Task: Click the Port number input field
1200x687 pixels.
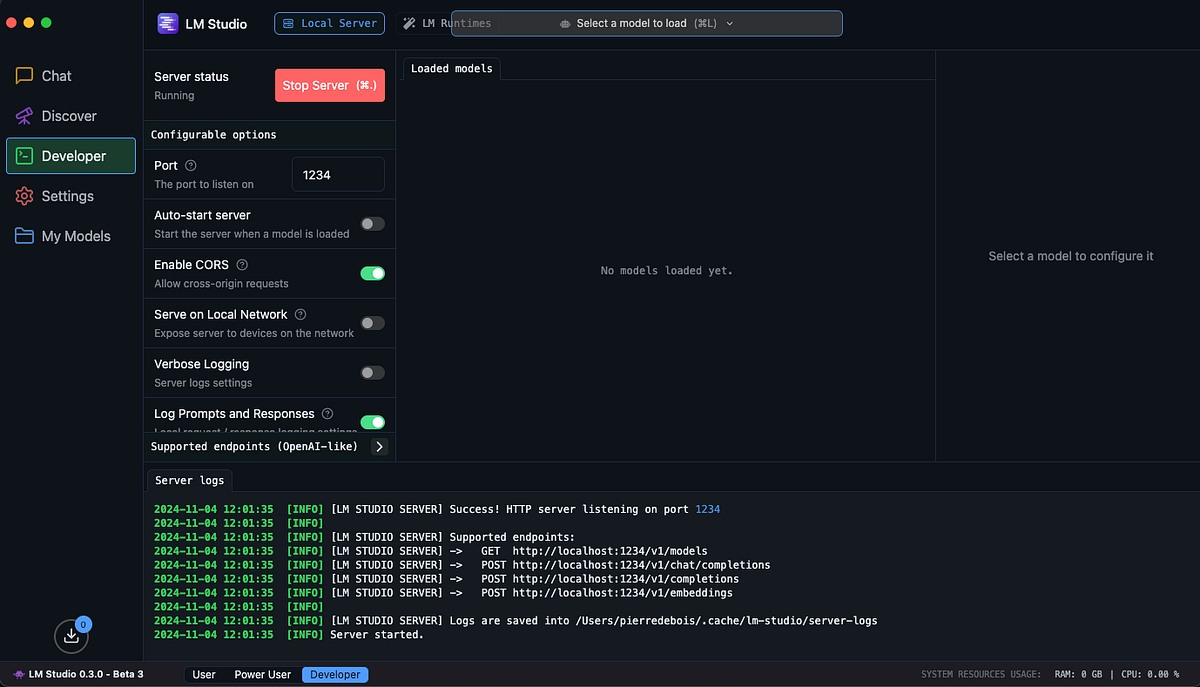Action: (338, 173)
